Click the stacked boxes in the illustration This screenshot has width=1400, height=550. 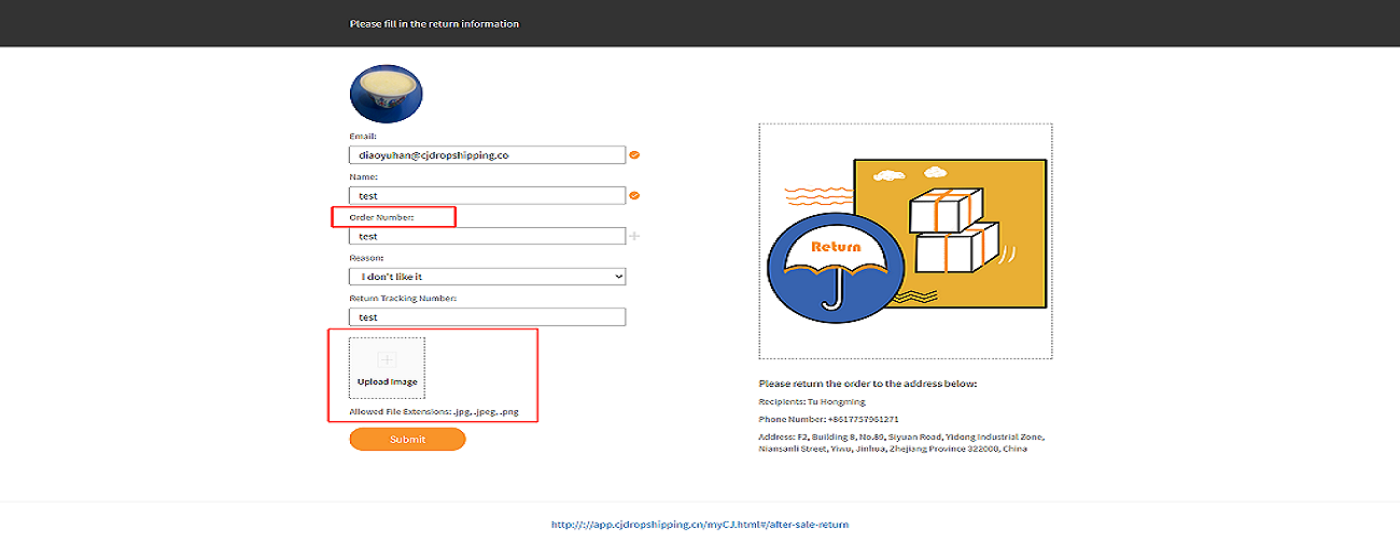click(950, 232)
